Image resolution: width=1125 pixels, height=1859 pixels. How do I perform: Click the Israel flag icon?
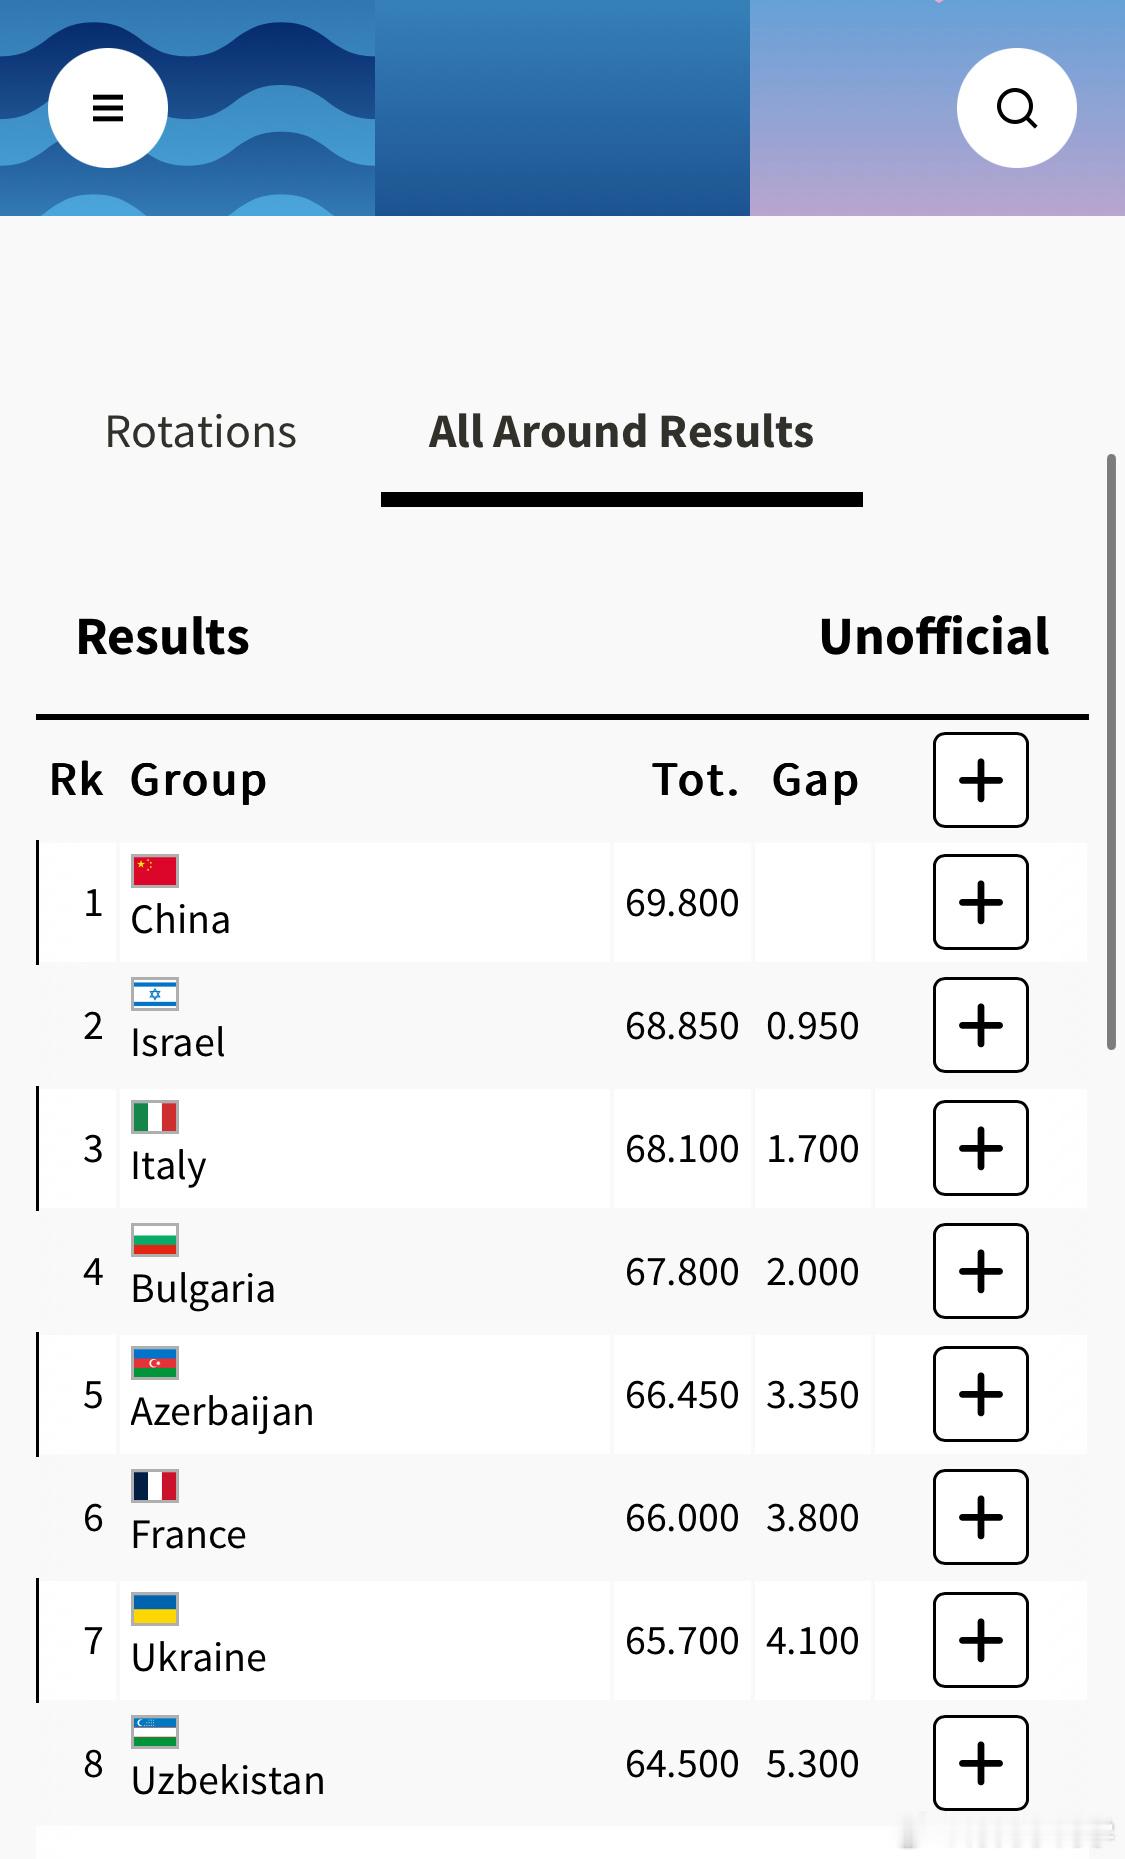(x=155, y=994)
